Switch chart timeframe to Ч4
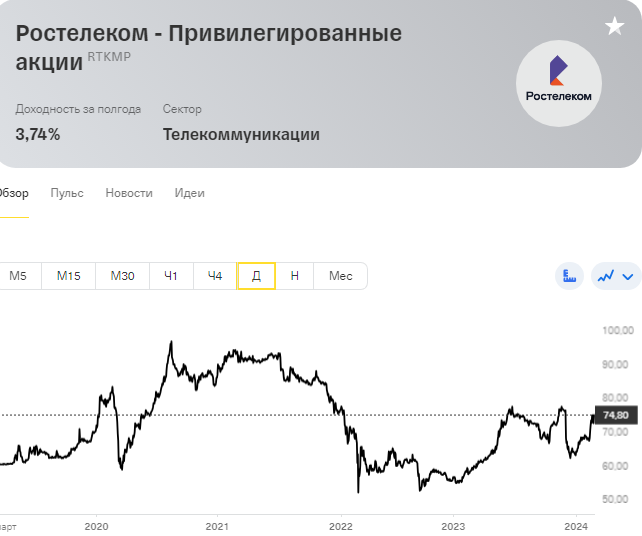This screenshot has height=536, width=642. coord(215,276)
